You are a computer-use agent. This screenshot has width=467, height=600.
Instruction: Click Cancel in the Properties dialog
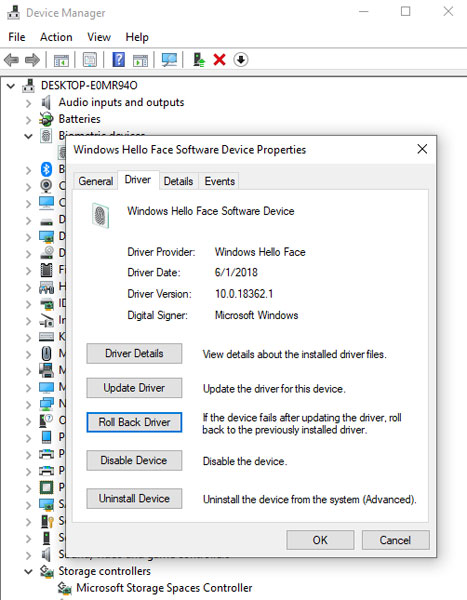pos(395,540)
